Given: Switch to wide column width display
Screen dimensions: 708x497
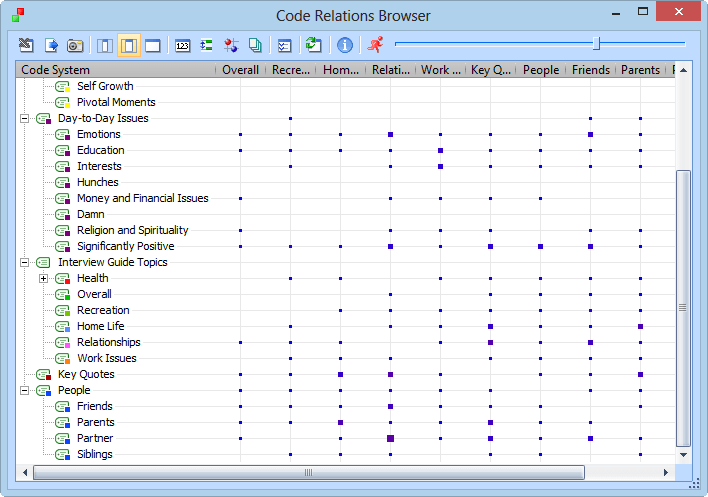Looking at the screenshot, I should tap(153, 45).
